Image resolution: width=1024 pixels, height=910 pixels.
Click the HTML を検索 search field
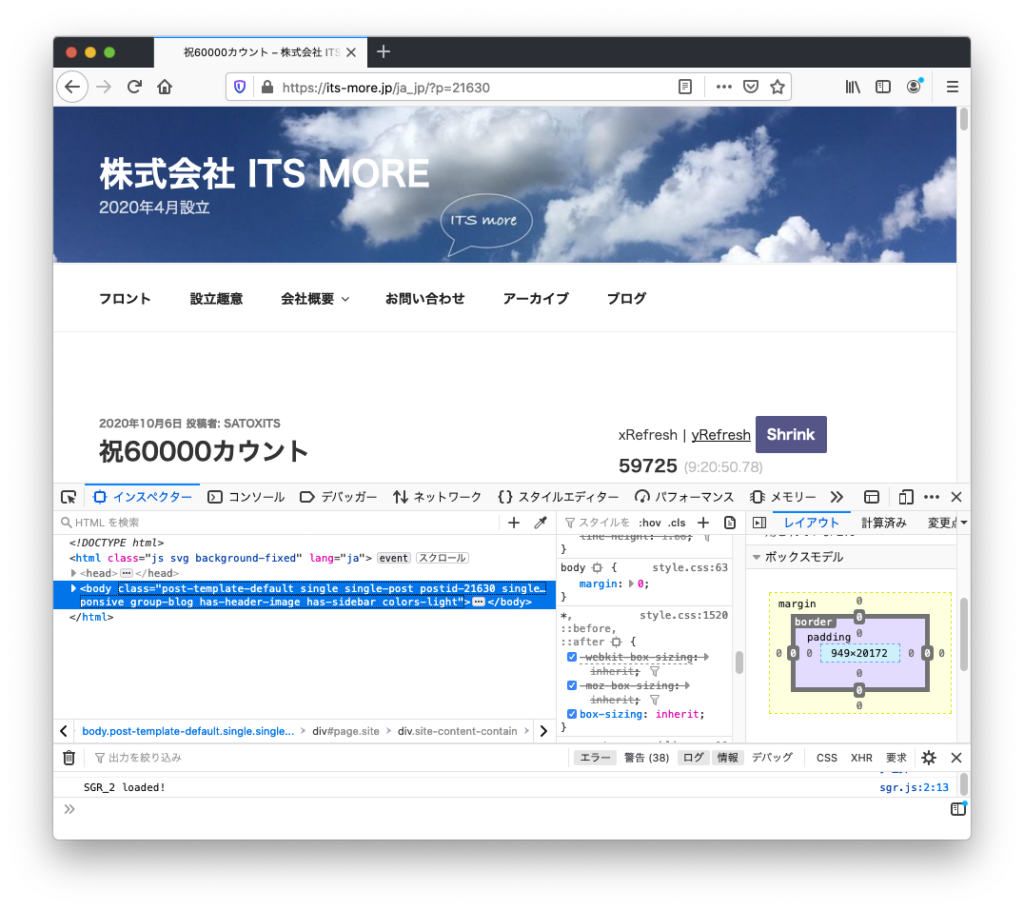point(280,523)
